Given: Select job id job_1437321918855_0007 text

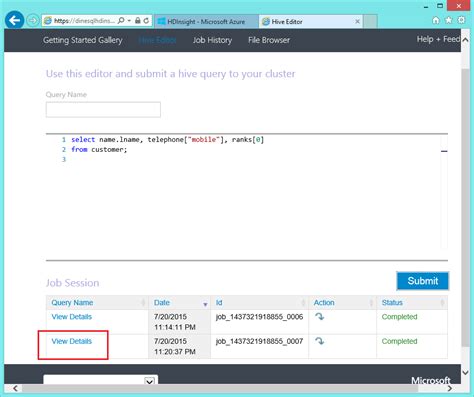Looking at the screenshot, I should 259,342.
